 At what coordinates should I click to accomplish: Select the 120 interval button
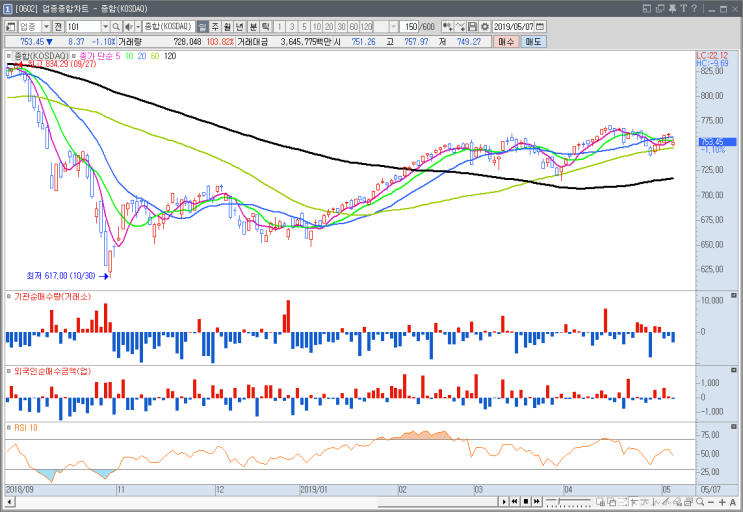point(366,27)
